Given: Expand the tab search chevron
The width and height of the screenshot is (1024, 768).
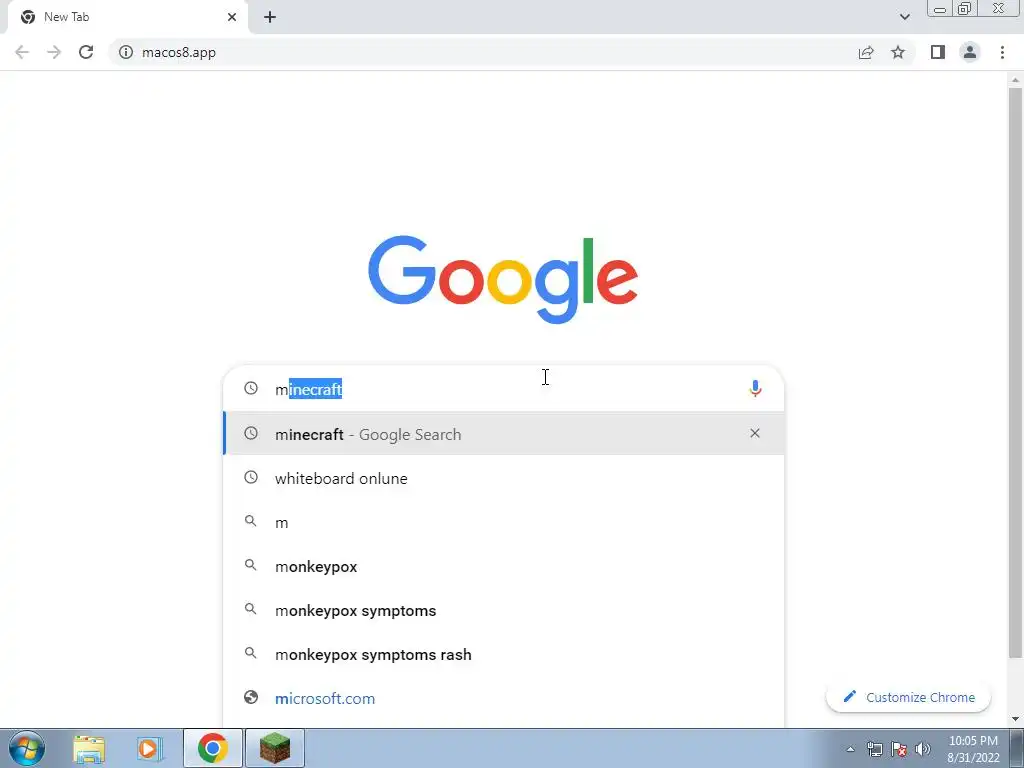Looking at the screenshot, I should click(x=904, y=17).
